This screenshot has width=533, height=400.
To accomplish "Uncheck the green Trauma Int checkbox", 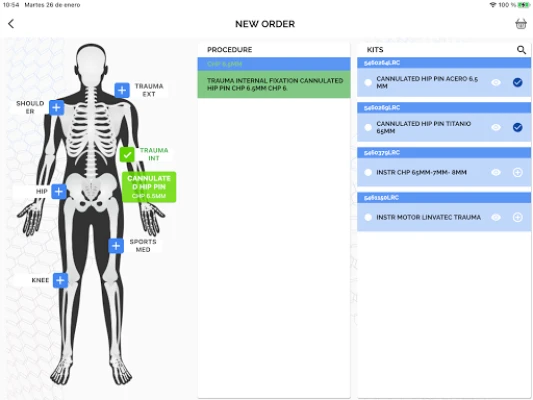I will [x=127, y=155].
